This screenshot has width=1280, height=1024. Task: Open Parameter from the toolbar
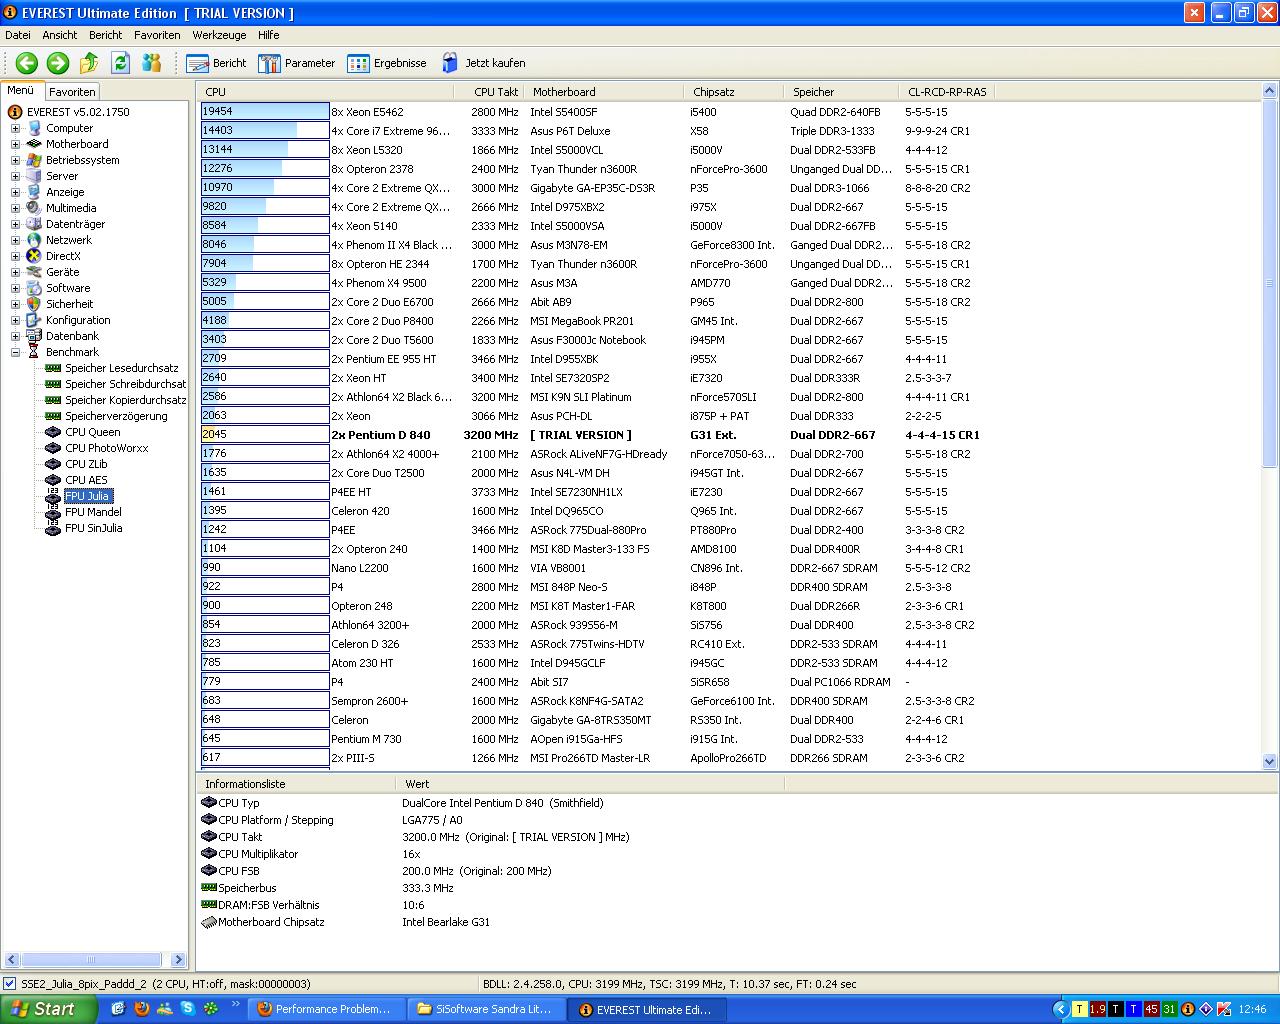[x=297, y=63]
